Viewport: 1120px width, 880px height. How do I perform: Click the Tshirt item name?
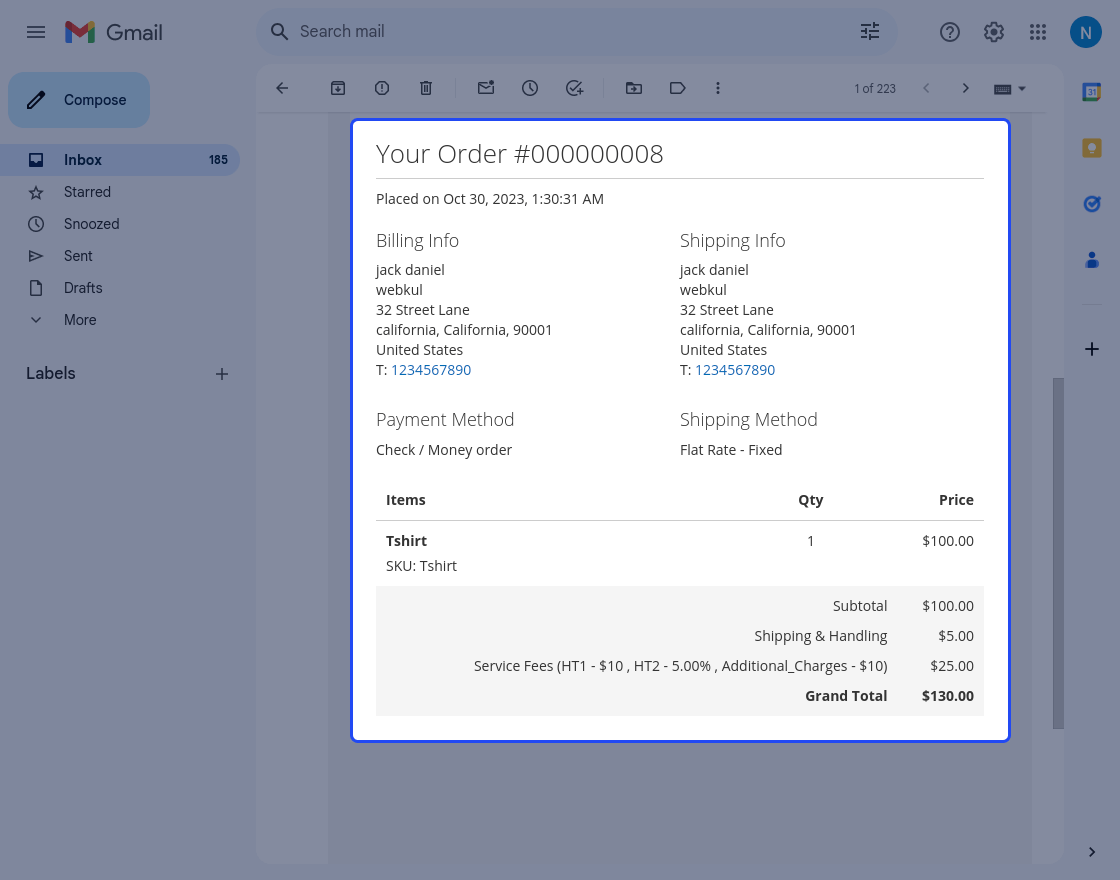click(x=406, y=541)
